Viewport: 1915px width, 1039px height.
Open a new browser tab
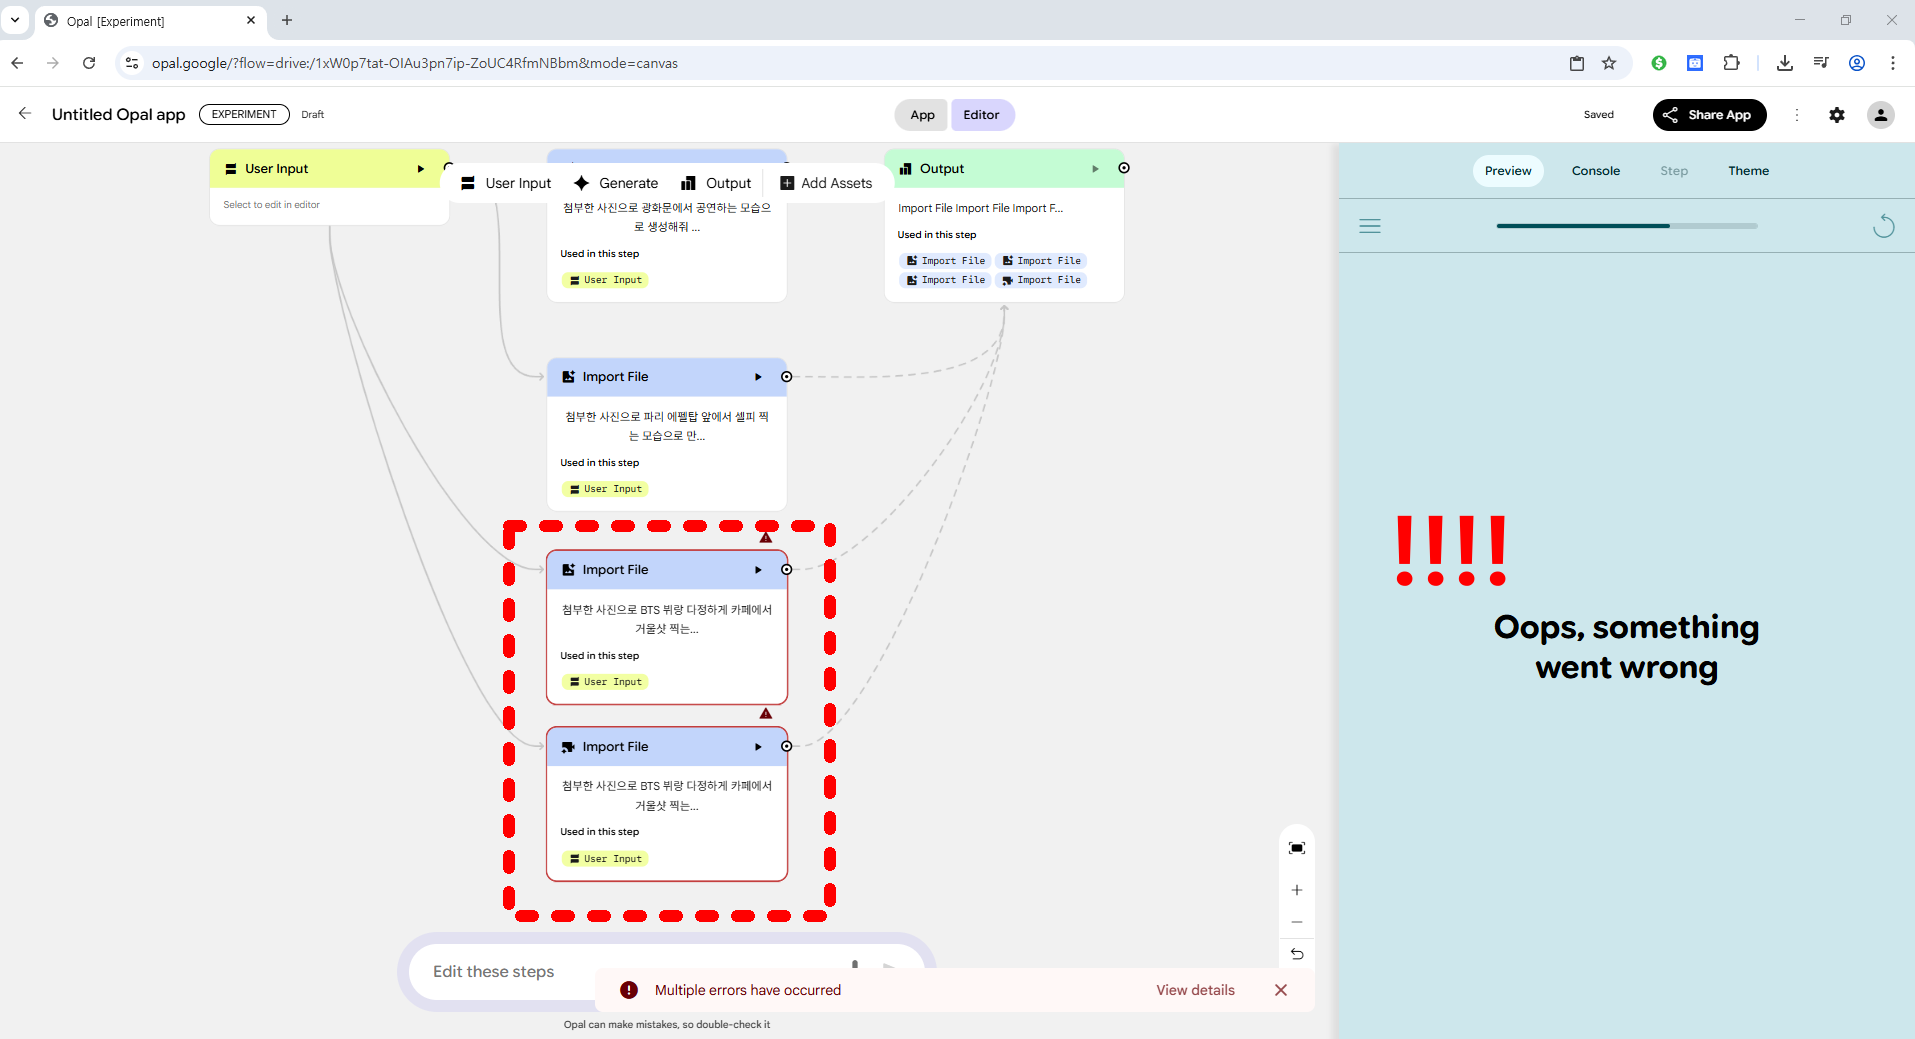(x=287, y=20)
